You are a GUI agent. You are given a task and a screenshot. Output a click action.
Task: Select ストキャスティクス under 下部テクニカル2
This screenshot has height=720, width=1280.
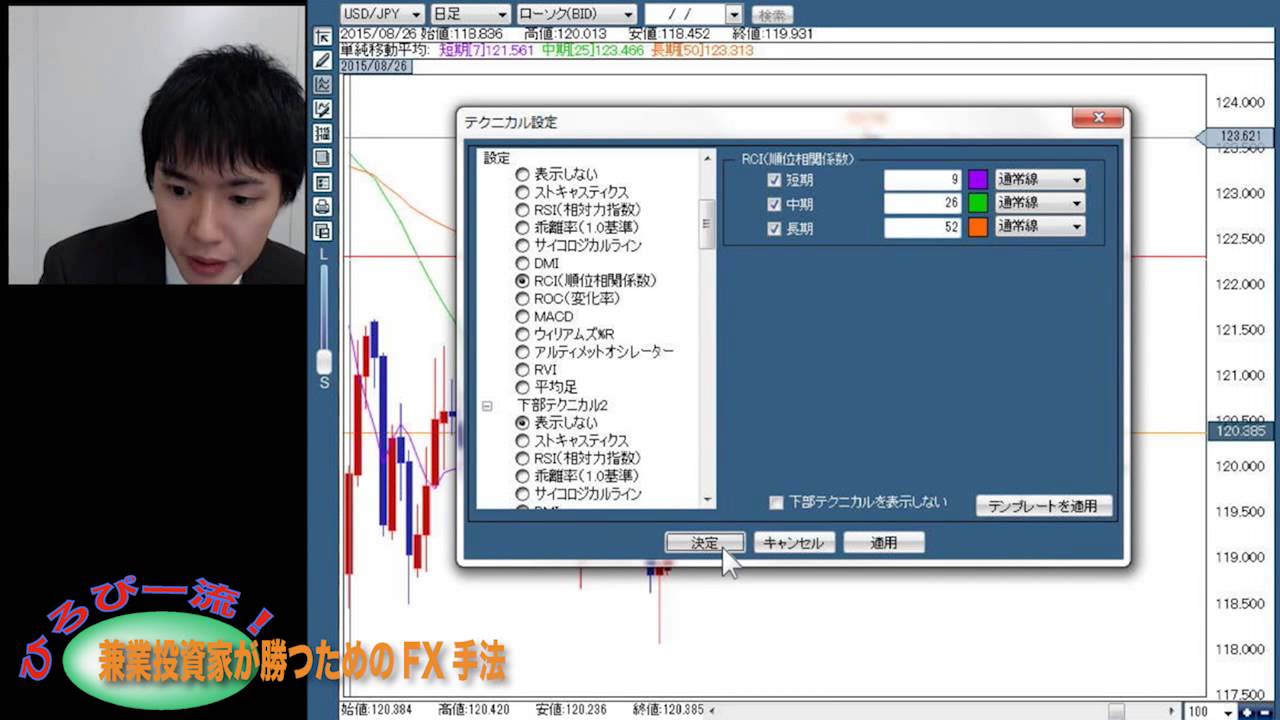point(522,441)
